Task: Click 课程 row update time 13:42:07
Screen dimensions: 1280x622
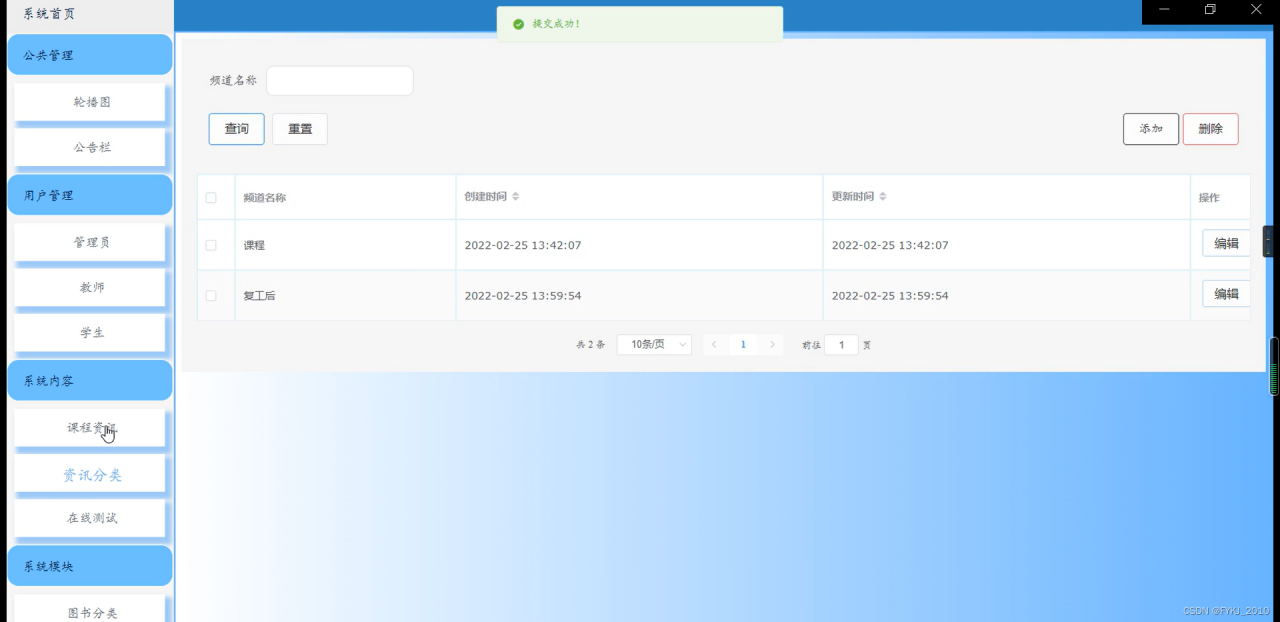Action: pyautogui.click(x=890, y=245)
